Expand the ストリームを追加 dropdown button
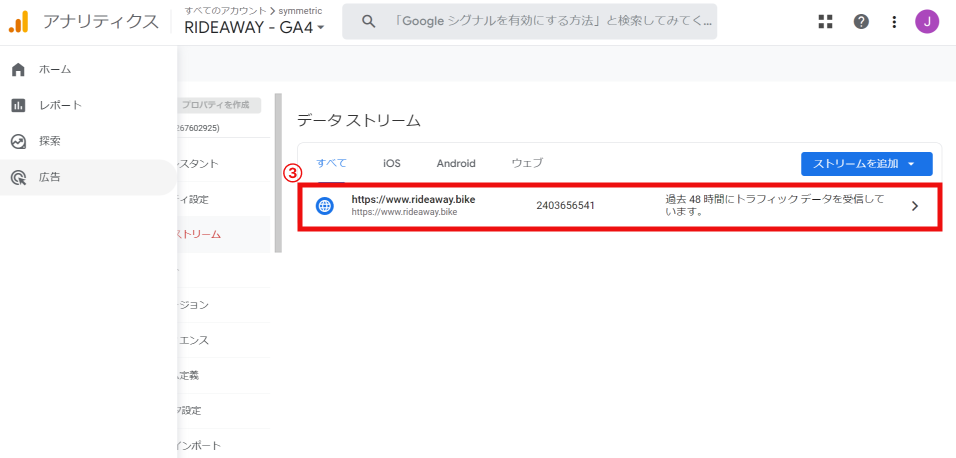Image resolution: width=956 pixels, height=458 pixels. click(866, 163)
